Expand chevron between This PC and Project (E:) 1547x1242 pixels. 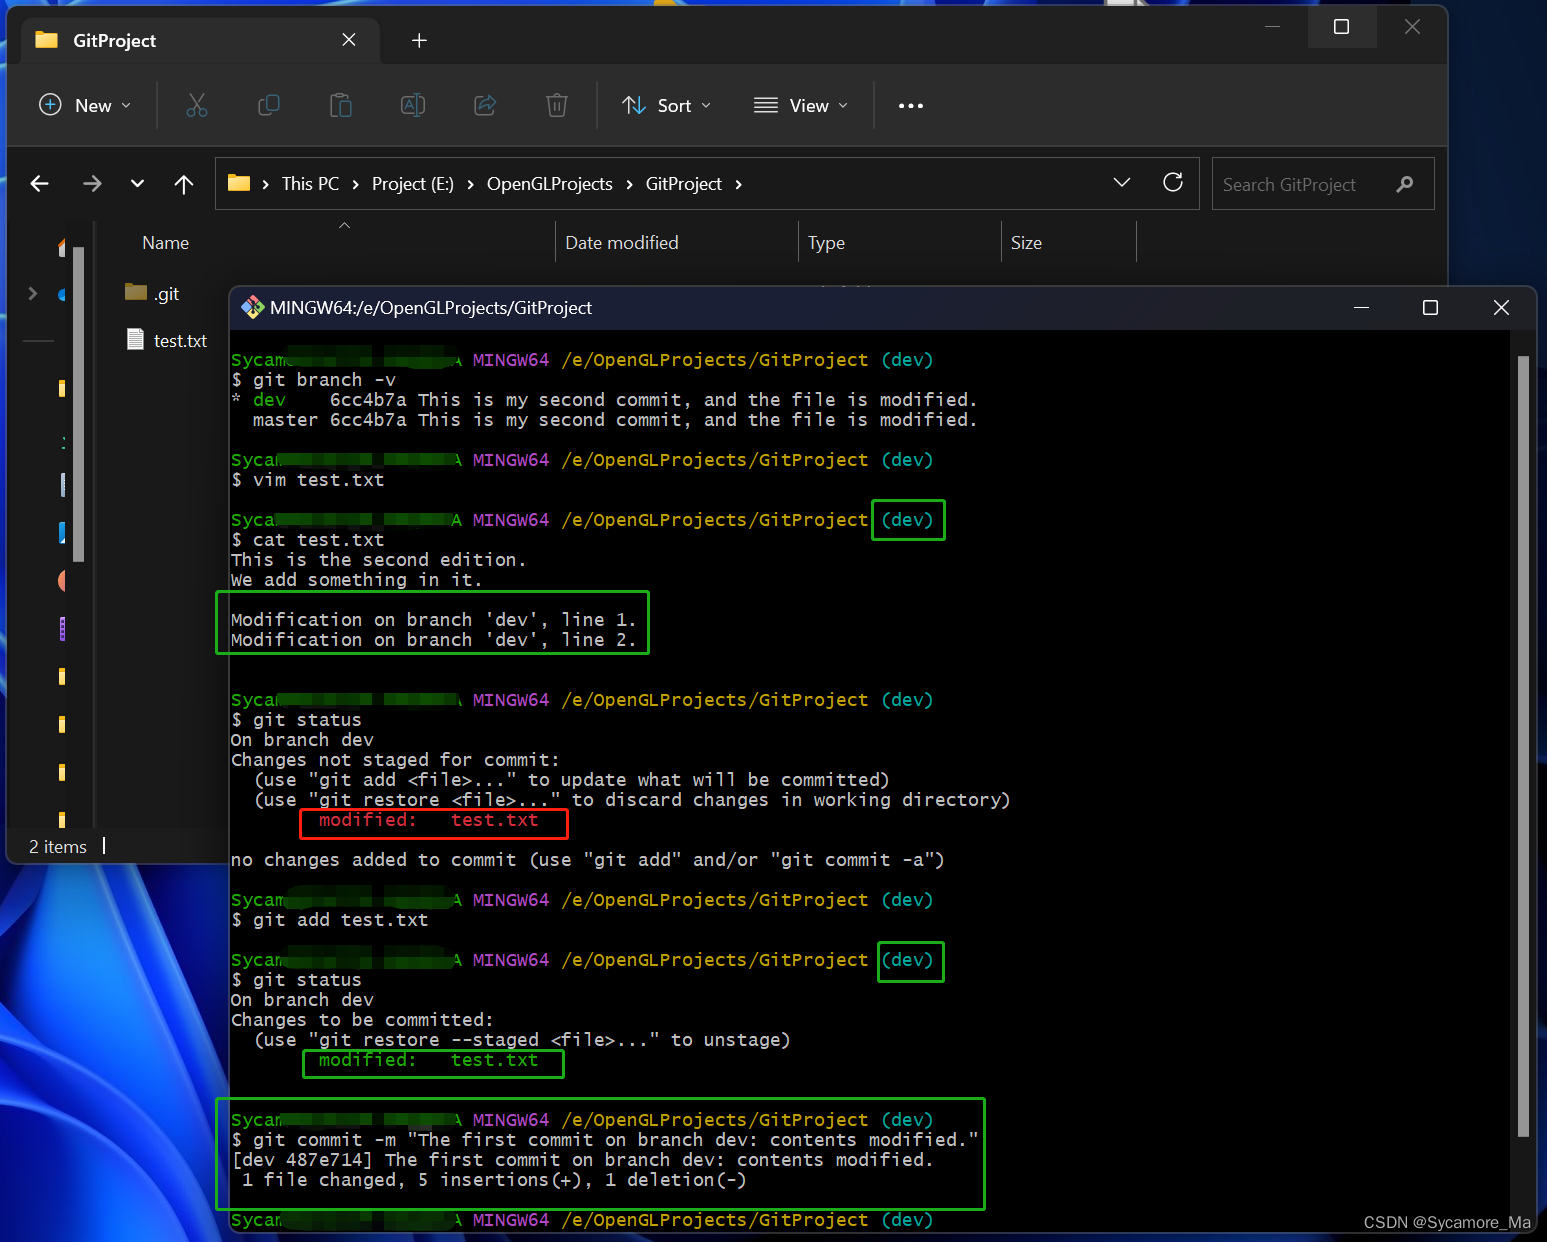(355, 184)
